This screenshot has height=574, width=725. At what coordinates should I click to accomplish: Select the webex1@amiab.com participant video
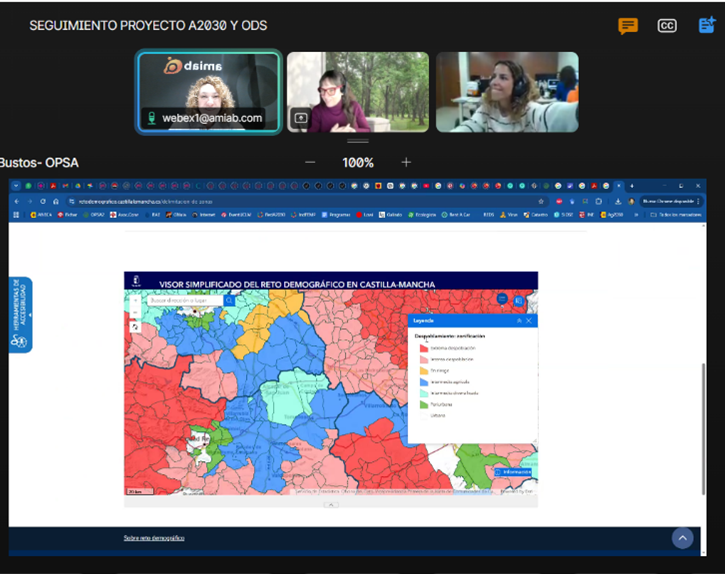click(208, 92)
